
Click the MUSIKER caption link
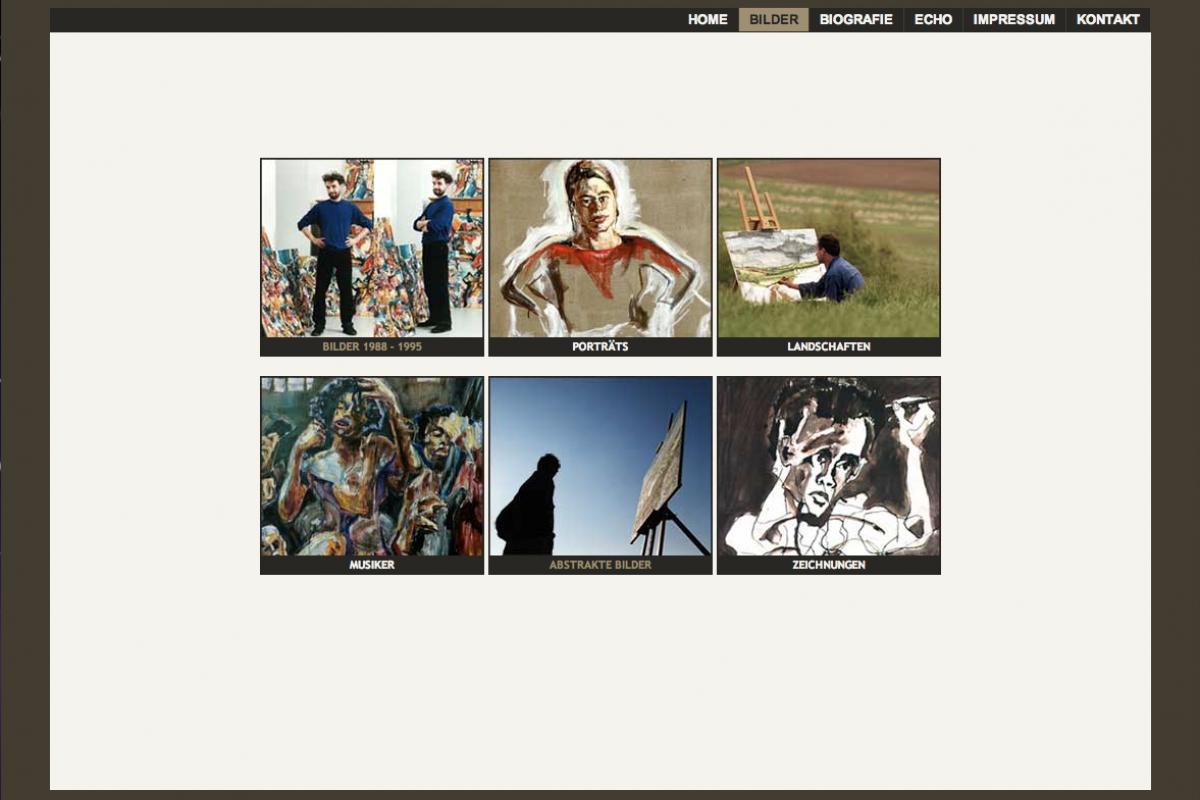tap(372, 565)
